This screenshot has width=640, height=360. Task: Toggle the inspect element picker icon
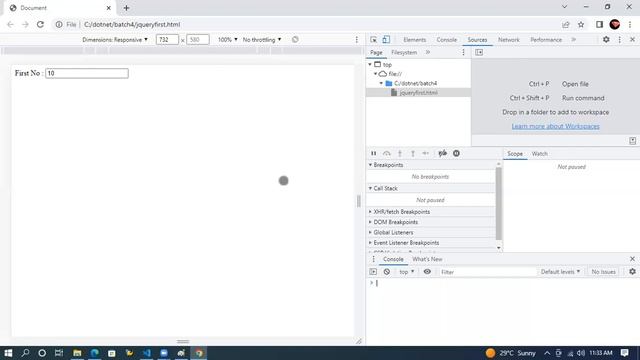click(373, 40)
